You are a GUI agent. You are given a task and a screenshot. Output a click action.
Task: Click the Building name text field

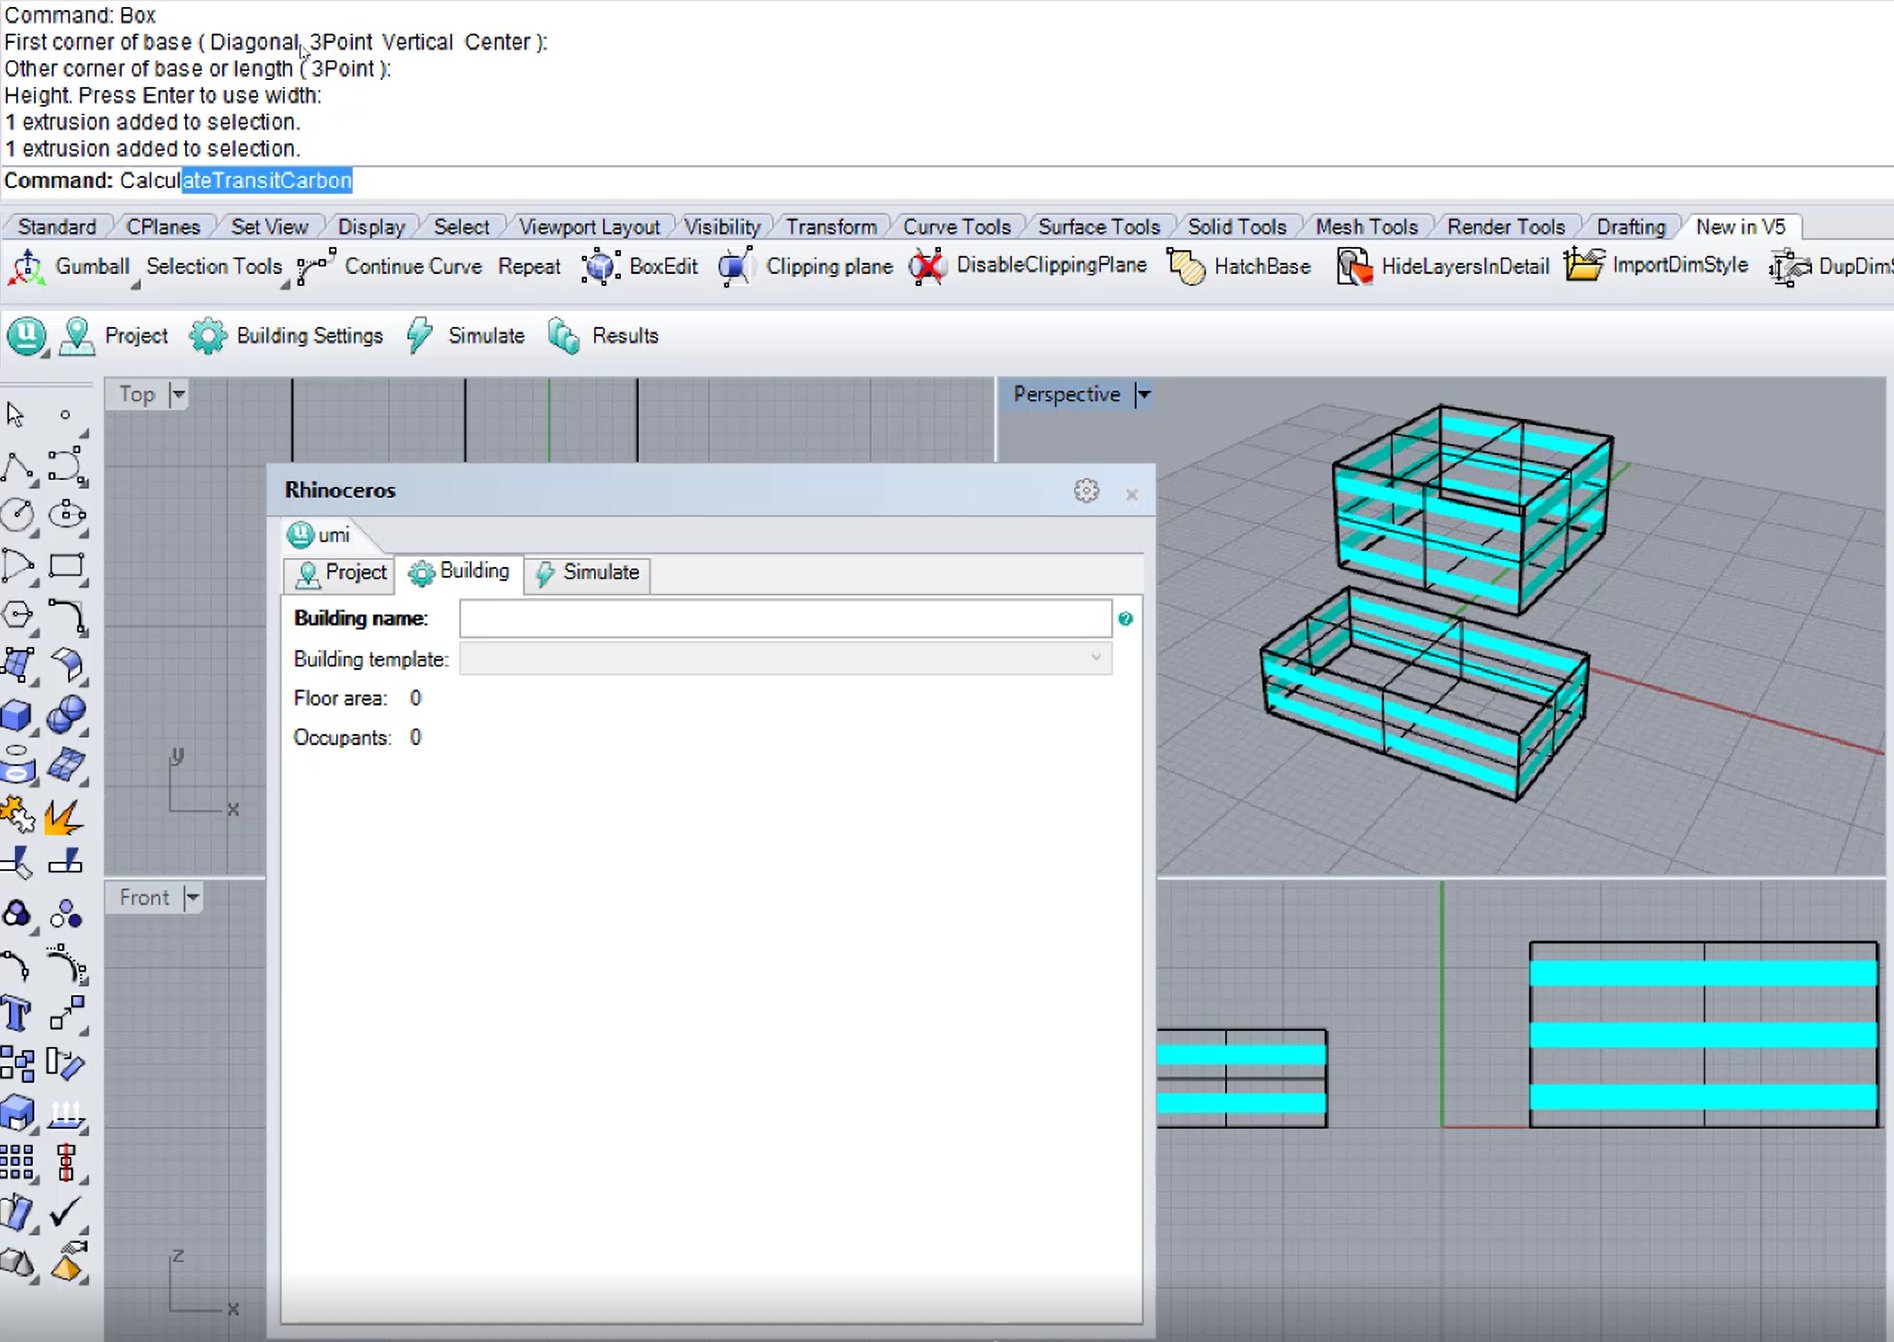pos(784,619)
